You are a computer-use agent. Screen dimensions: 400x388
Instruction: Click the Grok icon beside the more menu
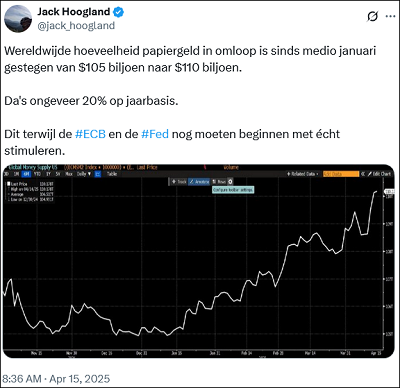point(372,16)
